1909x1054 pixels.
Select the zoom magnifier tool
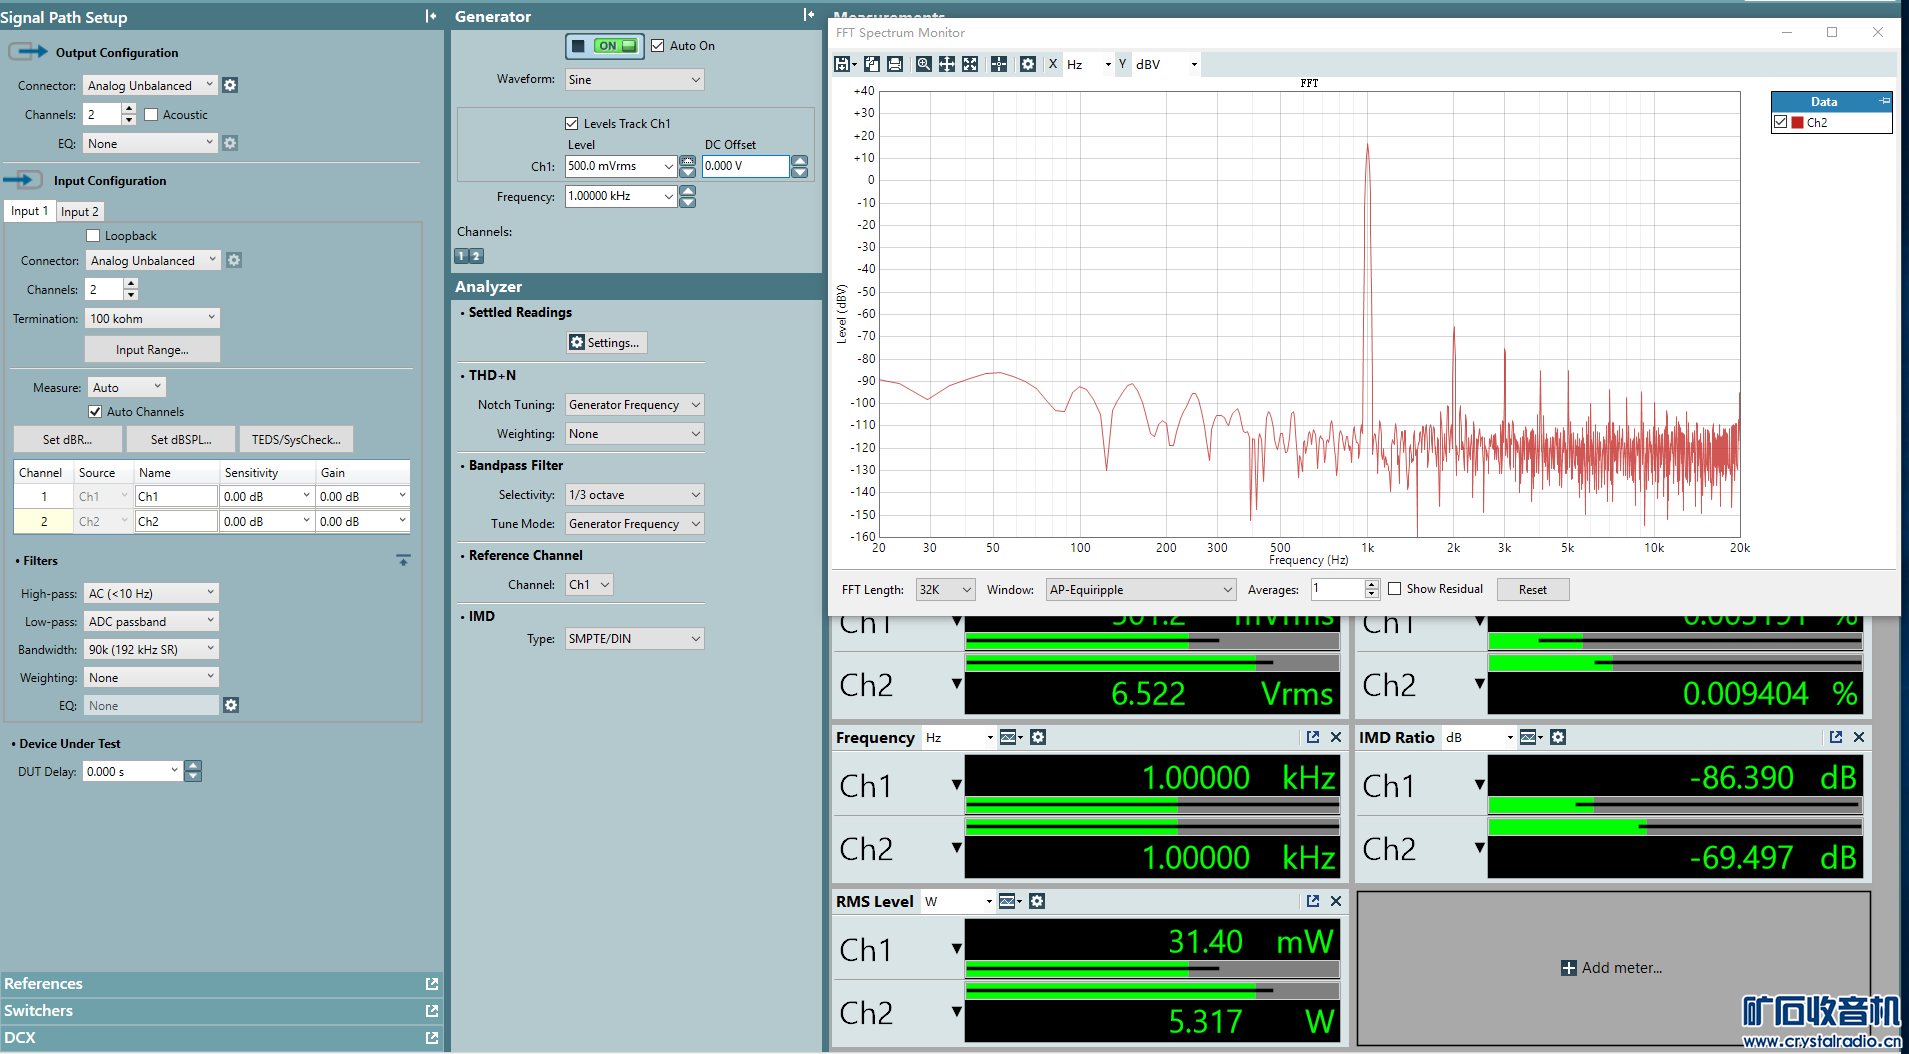tap(924, 64)
